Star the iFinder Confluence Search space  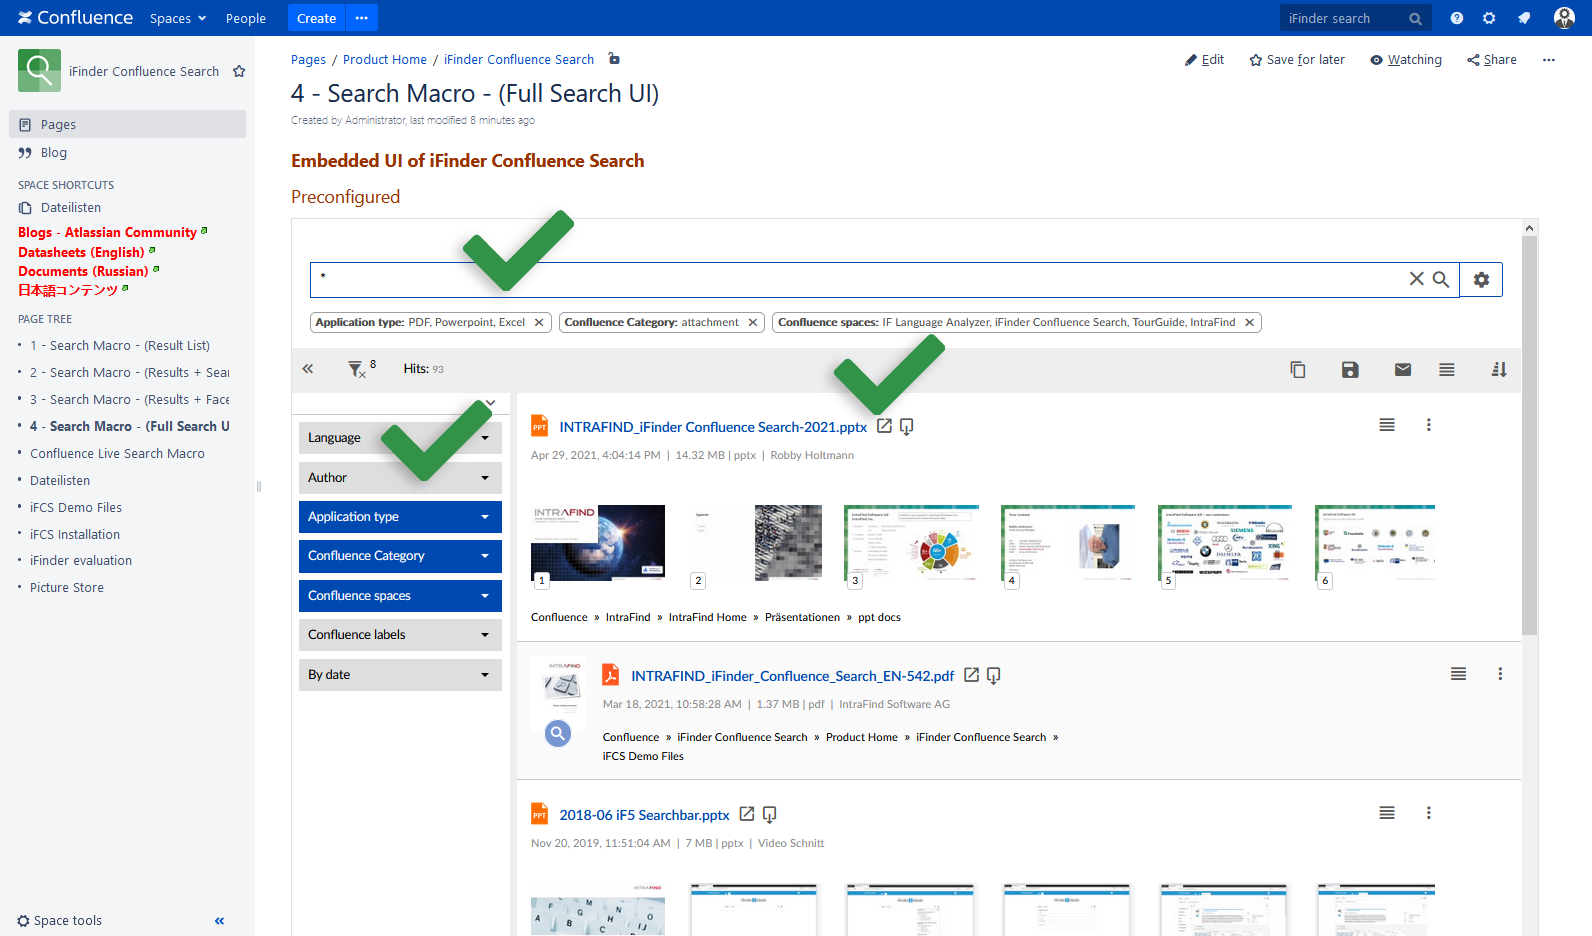[239, 71]
